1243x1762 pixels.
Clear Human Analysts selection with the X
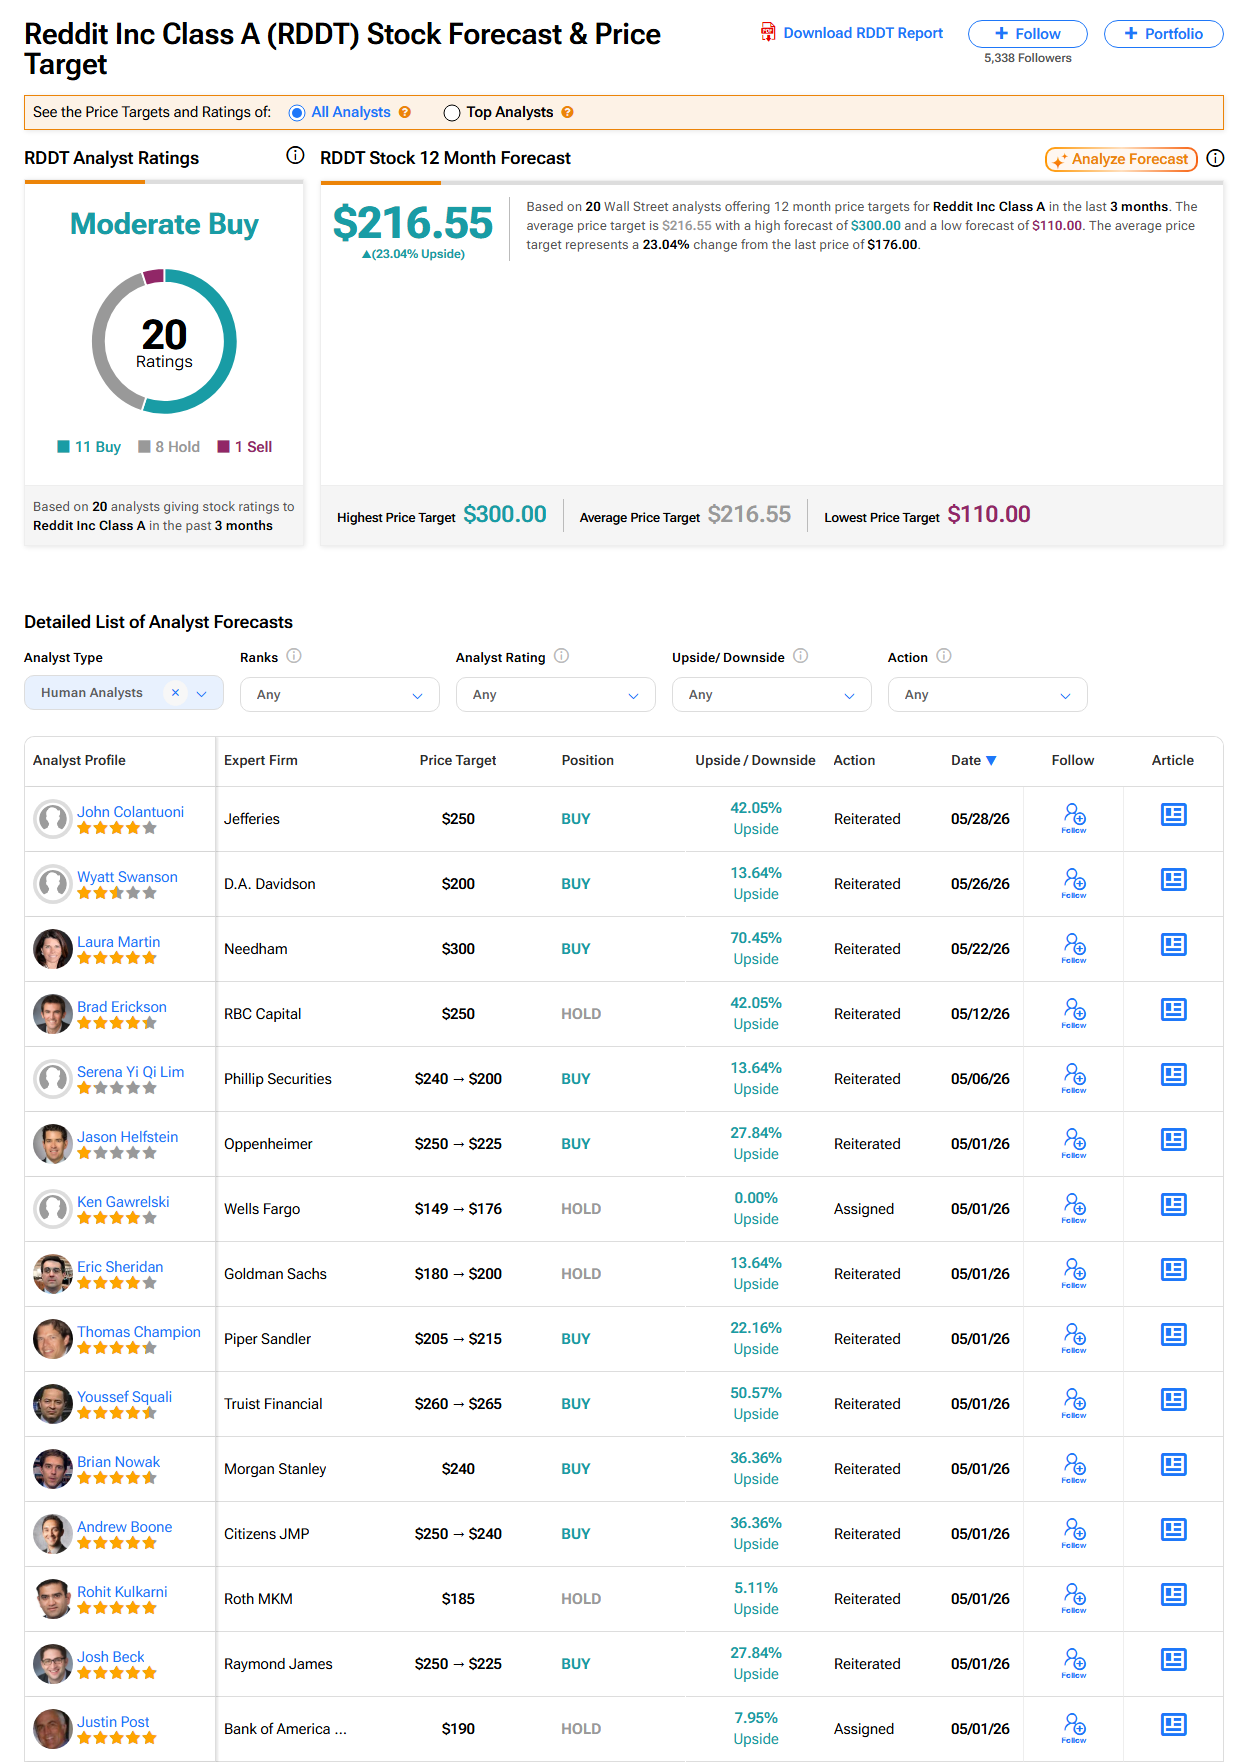pos(175,693)
